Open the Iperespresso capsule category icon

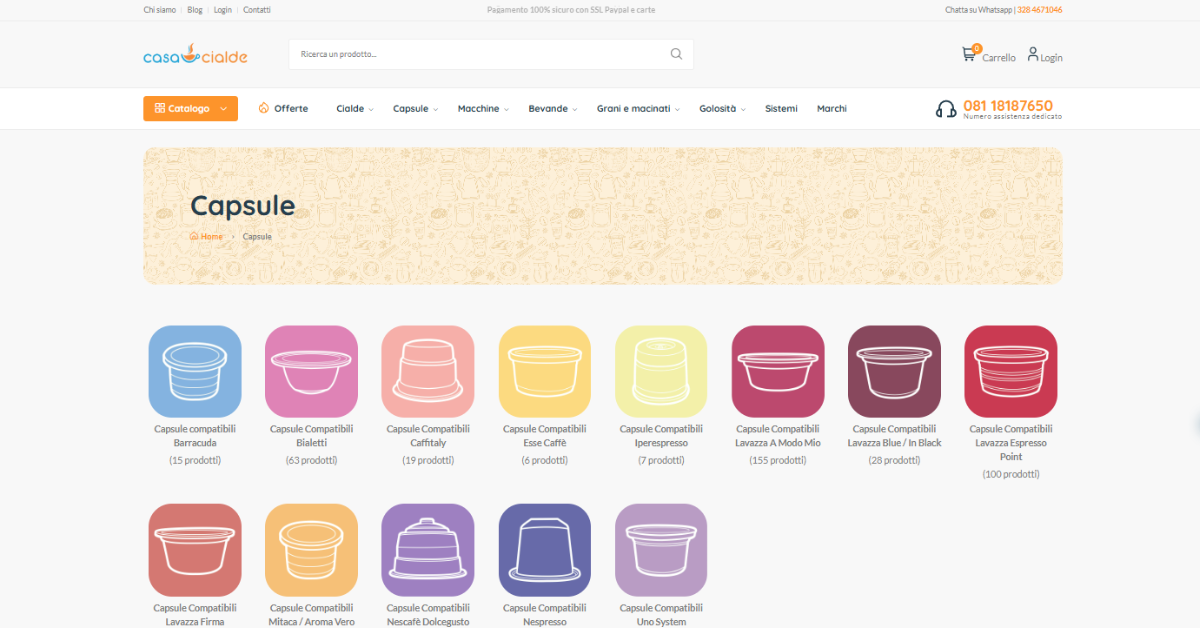tap(661, 371)
